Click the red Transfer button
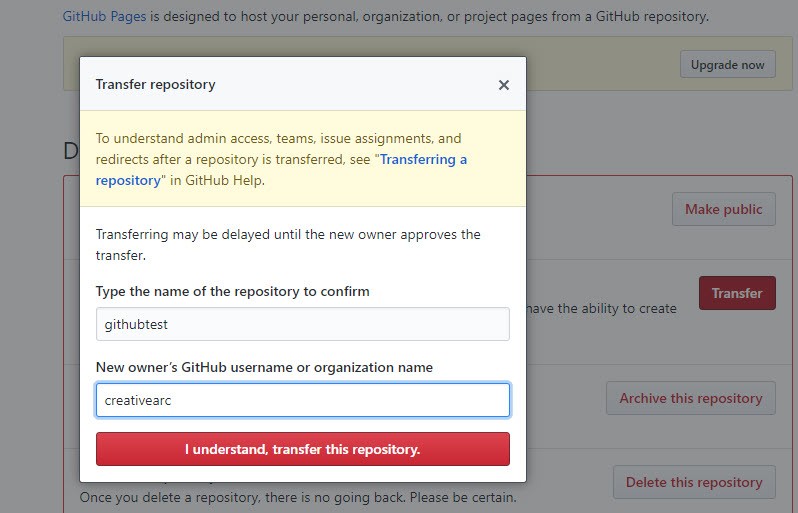 [736, 293]
